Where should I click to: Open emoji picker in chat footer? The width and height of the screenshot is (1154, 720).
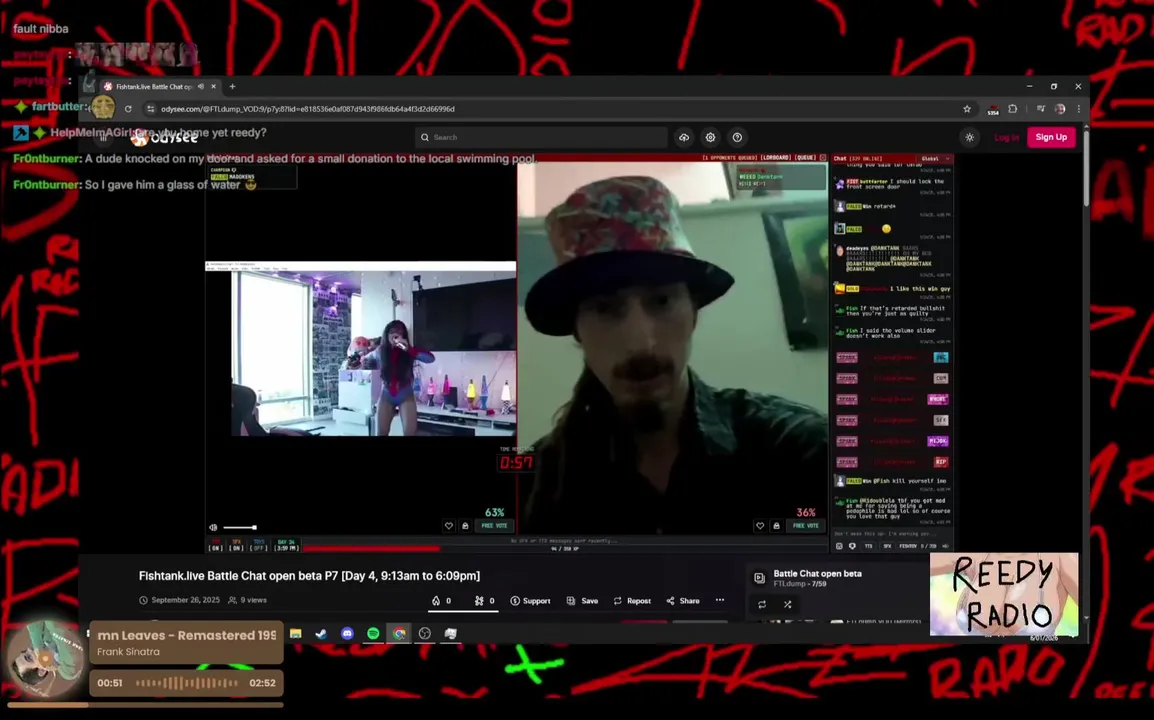(x=839, y=546)
